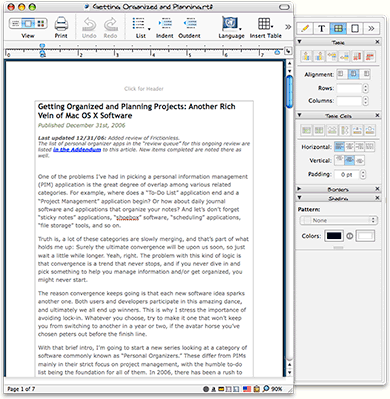Screen dimensions: 390x399
Task: Expand the Borders palette section
Action: tap(299, 189)
